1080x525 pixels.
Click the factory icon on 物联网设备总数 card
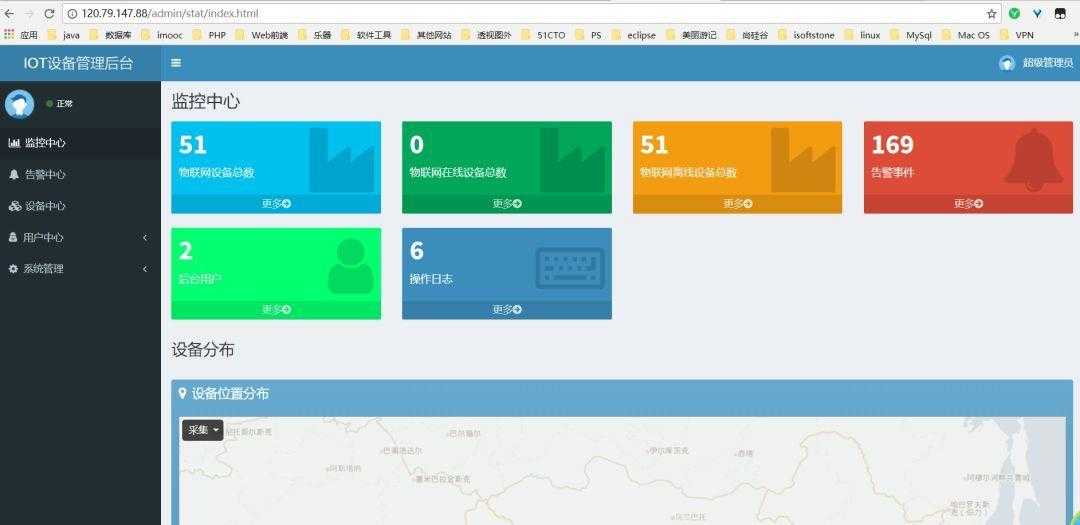(x=343, y=160)
